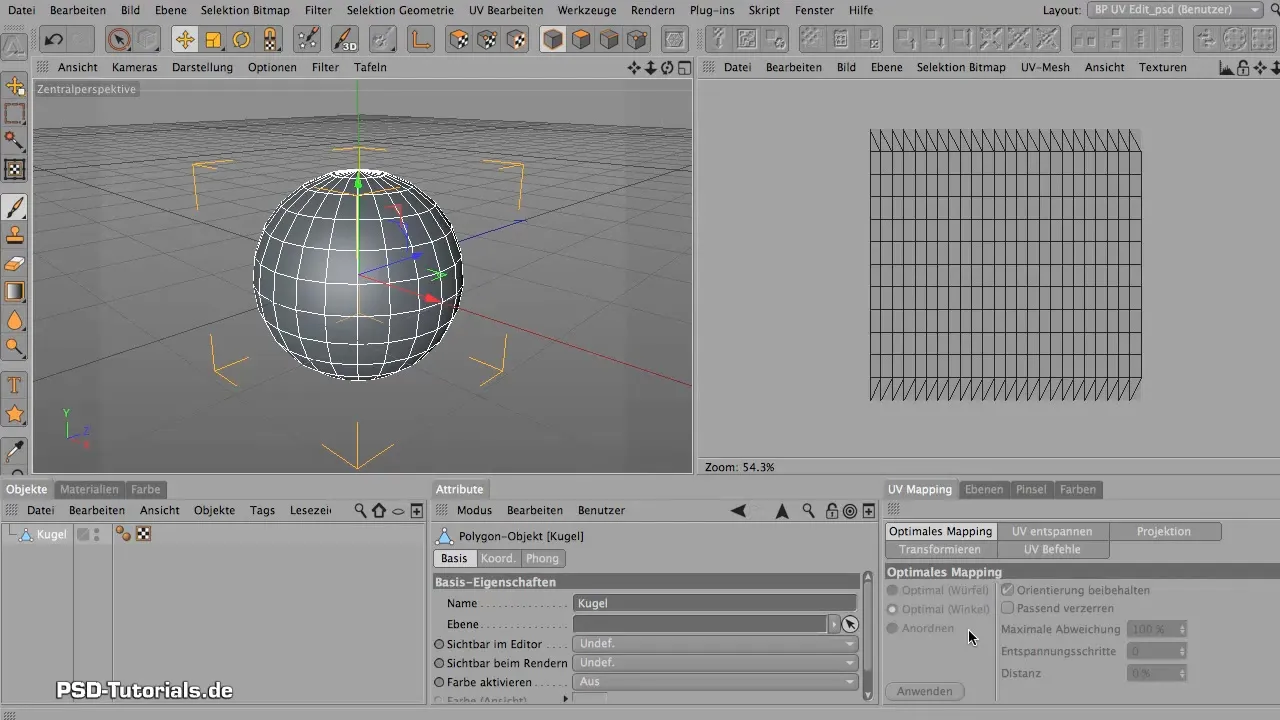The image size is (1280, 720).
Task: Expand the Ebene field arrow button
Action: (x=834, y=624)
